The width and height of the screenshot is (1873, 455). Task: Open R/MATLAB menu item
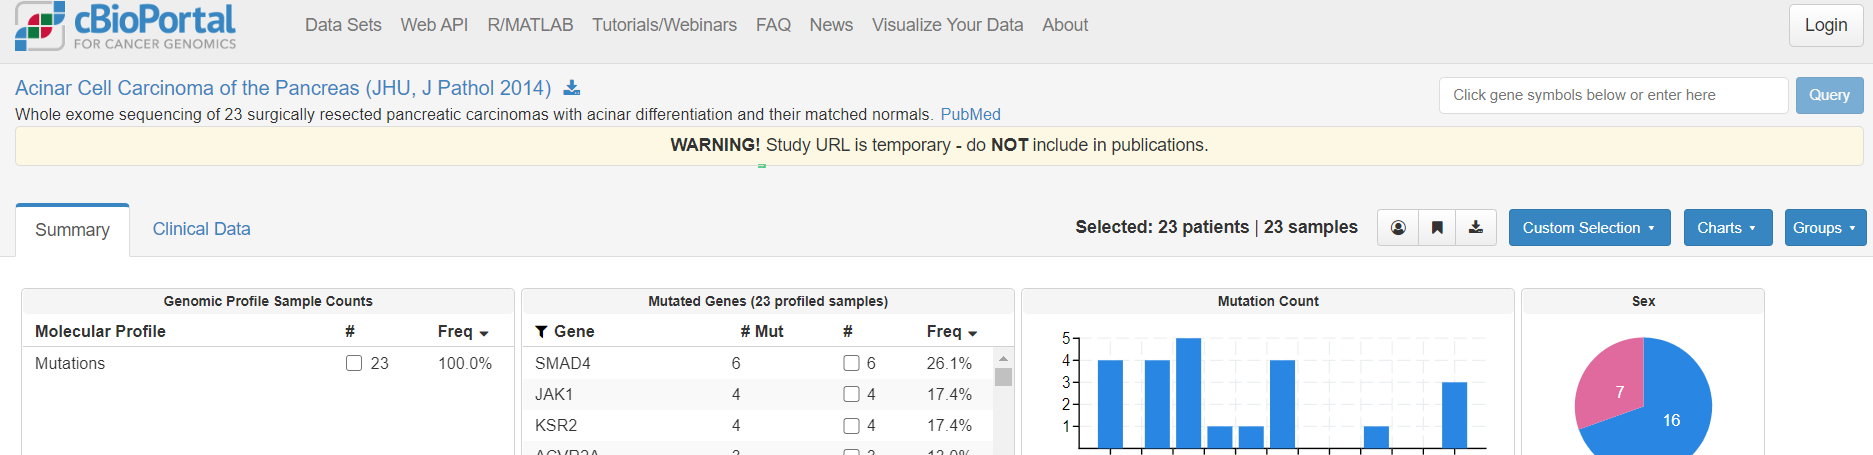(530, 25)
